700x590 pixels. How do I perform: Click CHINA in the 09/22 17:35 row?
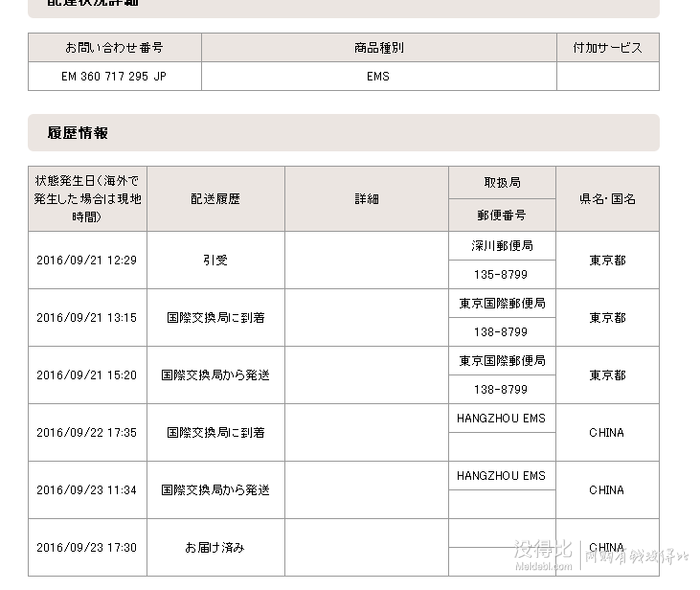607,433
